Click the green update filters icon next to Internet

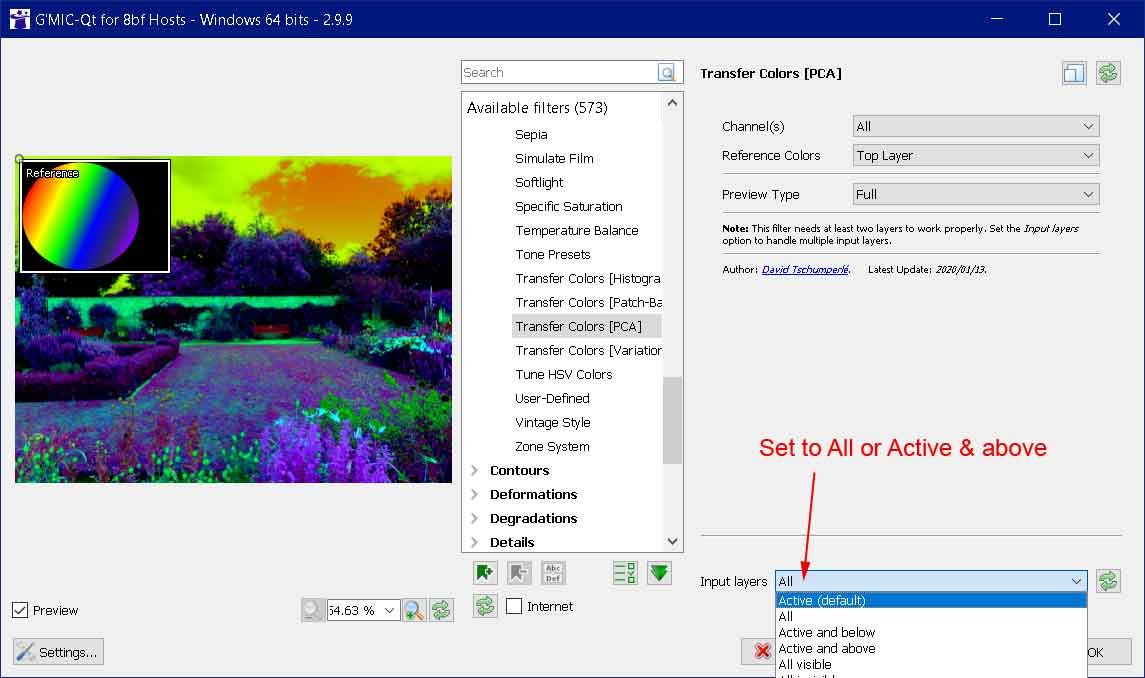(485, 606)
